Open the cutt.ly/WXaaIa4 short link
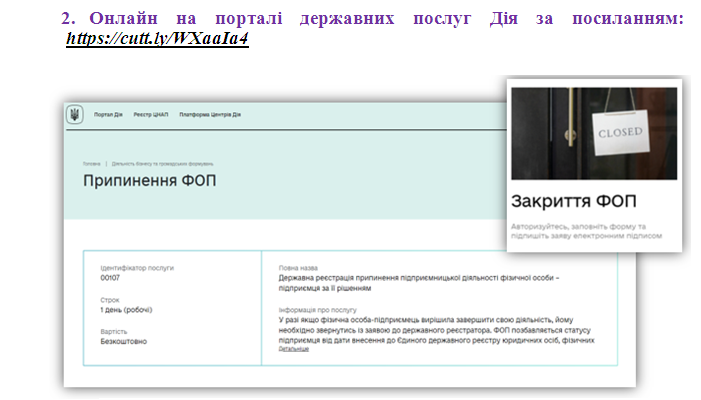This screenshot has height=400, width=701. pyautogui.click(x=157, y=39)
